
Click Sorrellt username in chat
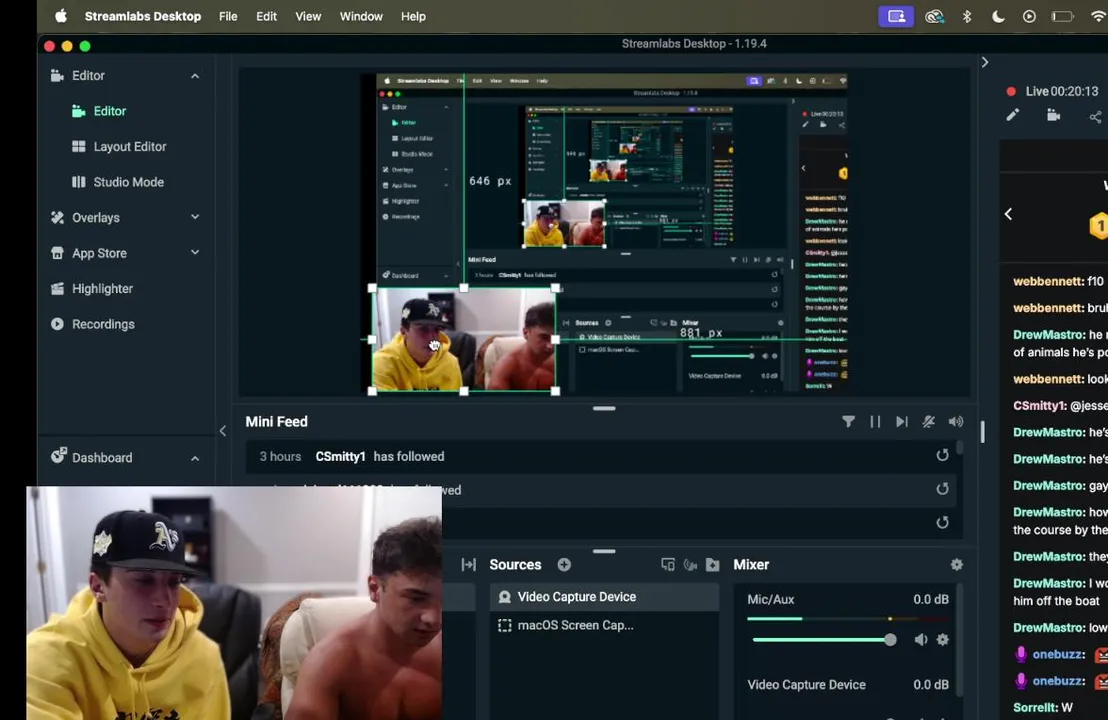(1035, 707)
